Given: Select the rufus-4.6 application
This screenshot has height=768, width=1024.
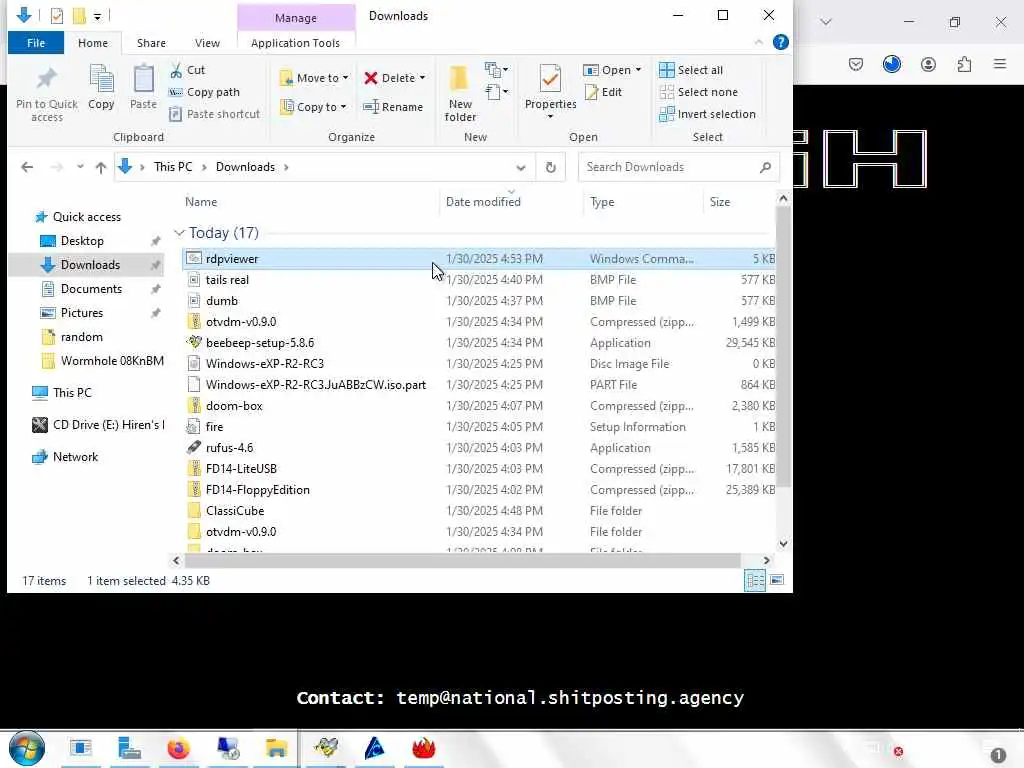Looking at the screenshot, I should pyautogui.click(x=479, y=447).
